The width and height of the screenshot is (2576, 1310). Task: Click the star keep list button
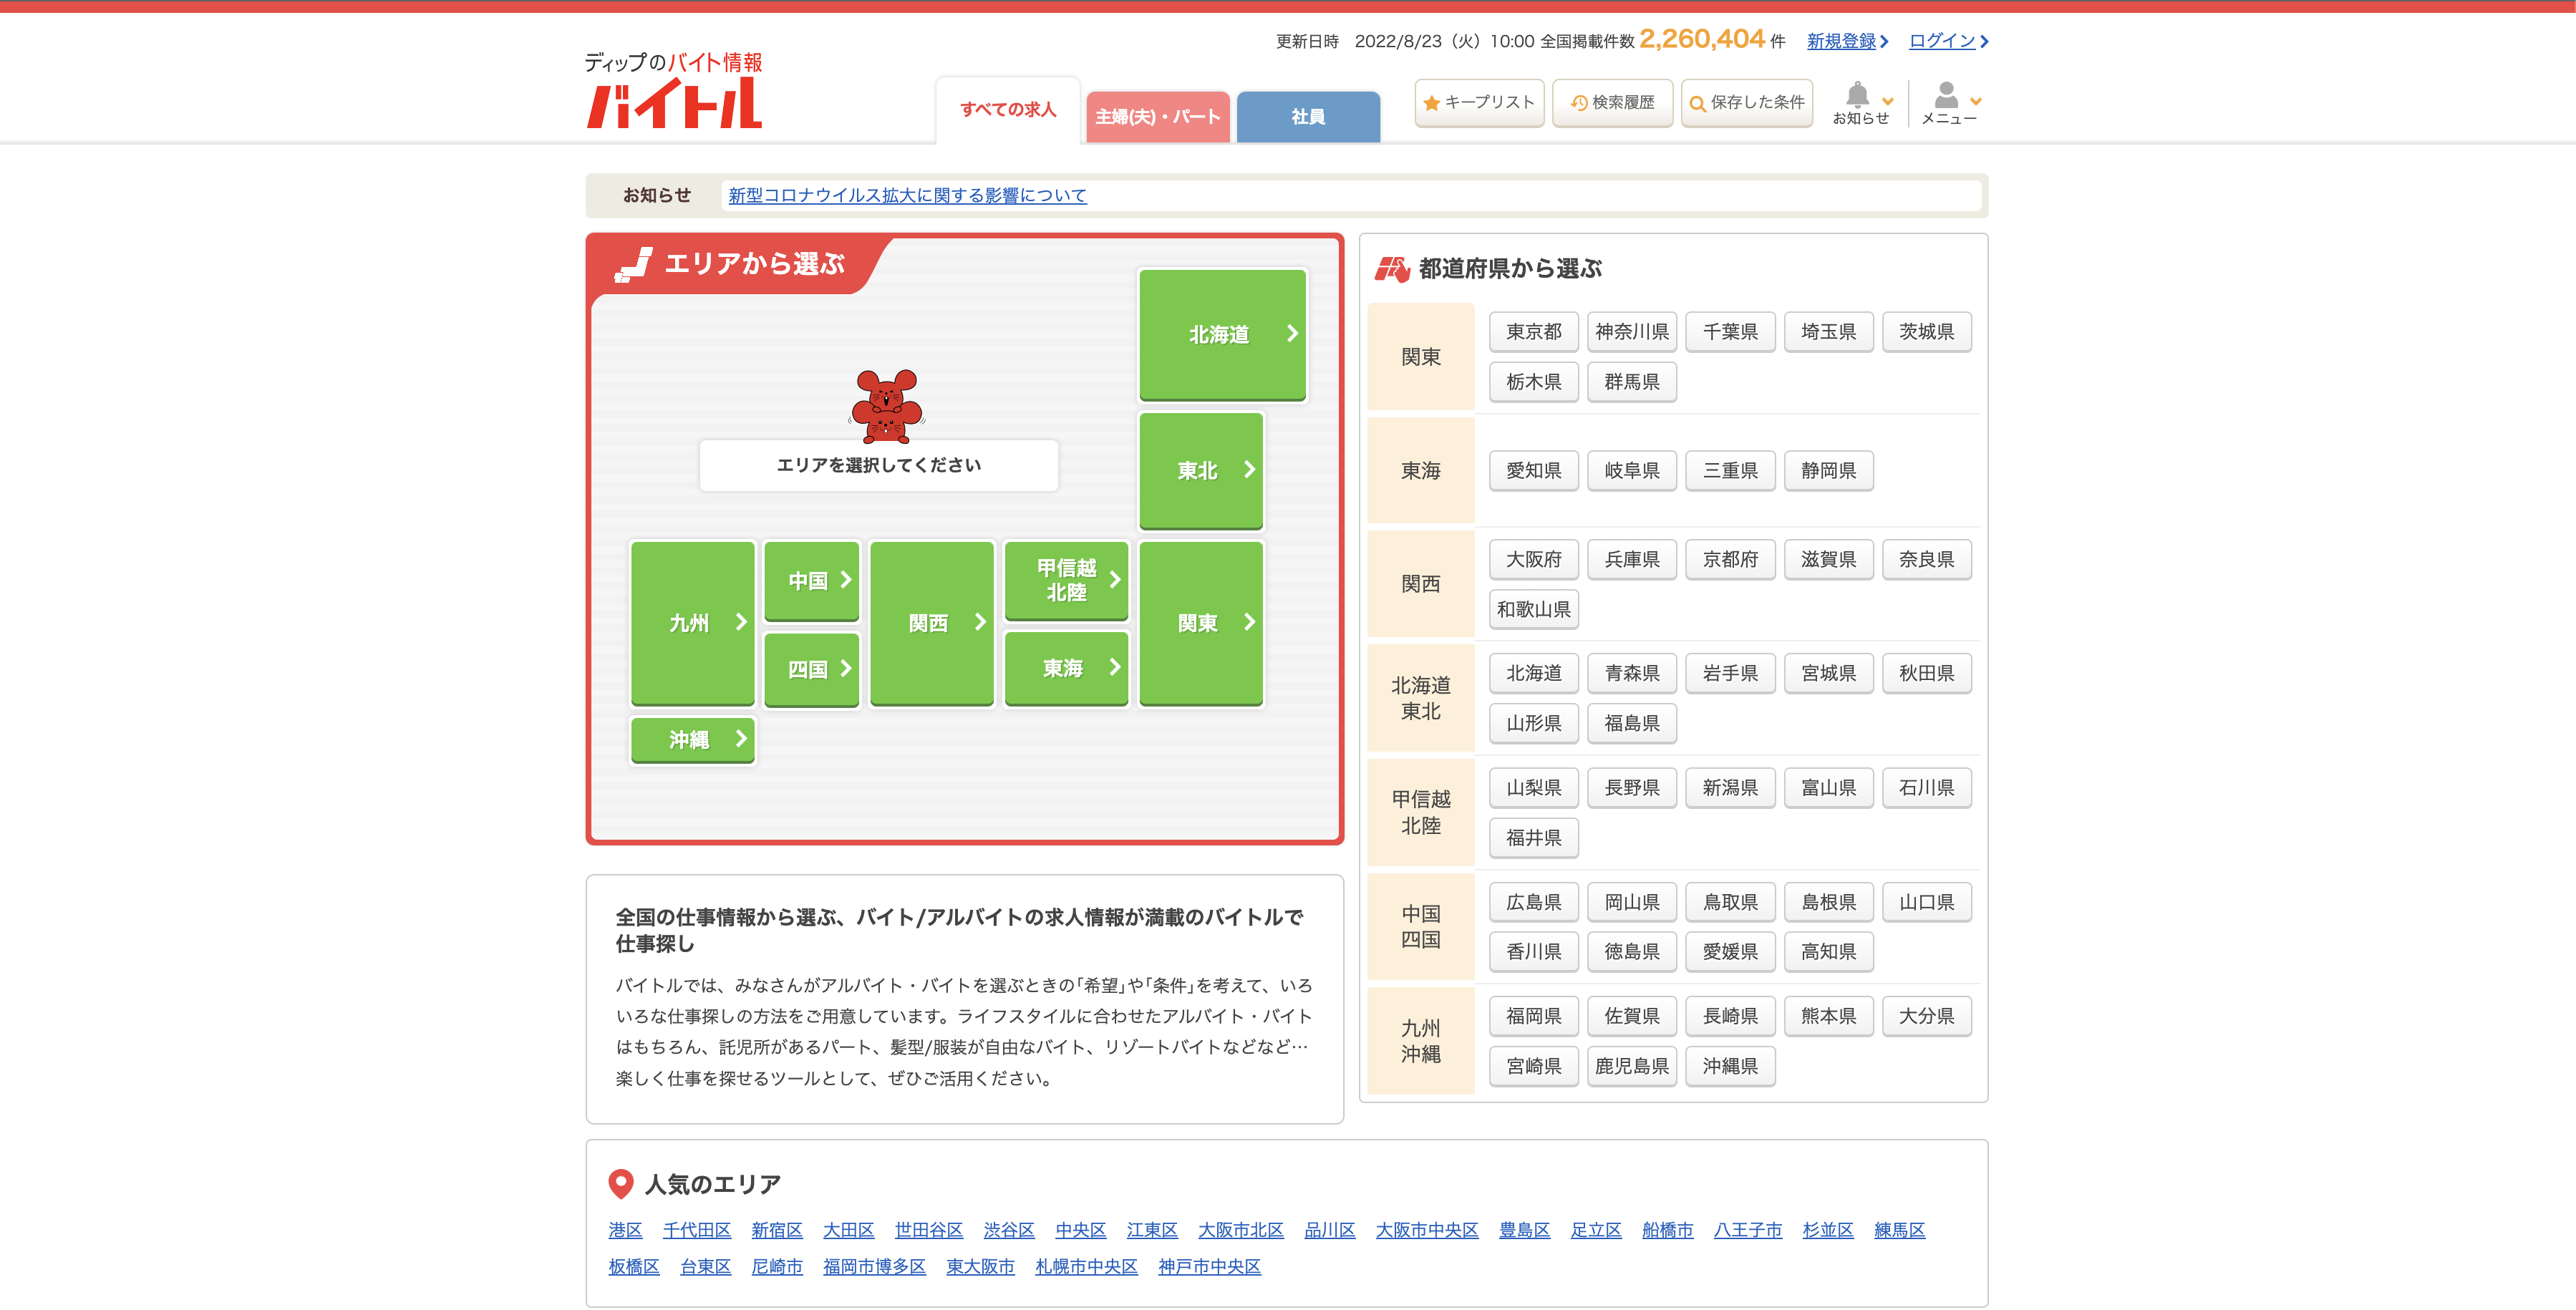1479,102
